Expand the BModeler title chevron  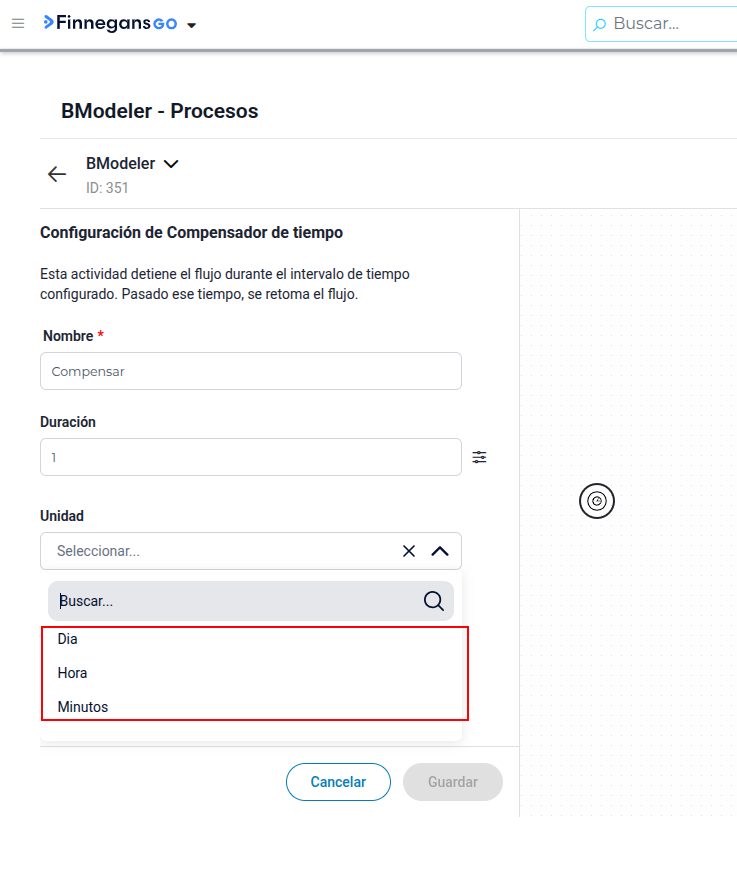tap(171, 164)
